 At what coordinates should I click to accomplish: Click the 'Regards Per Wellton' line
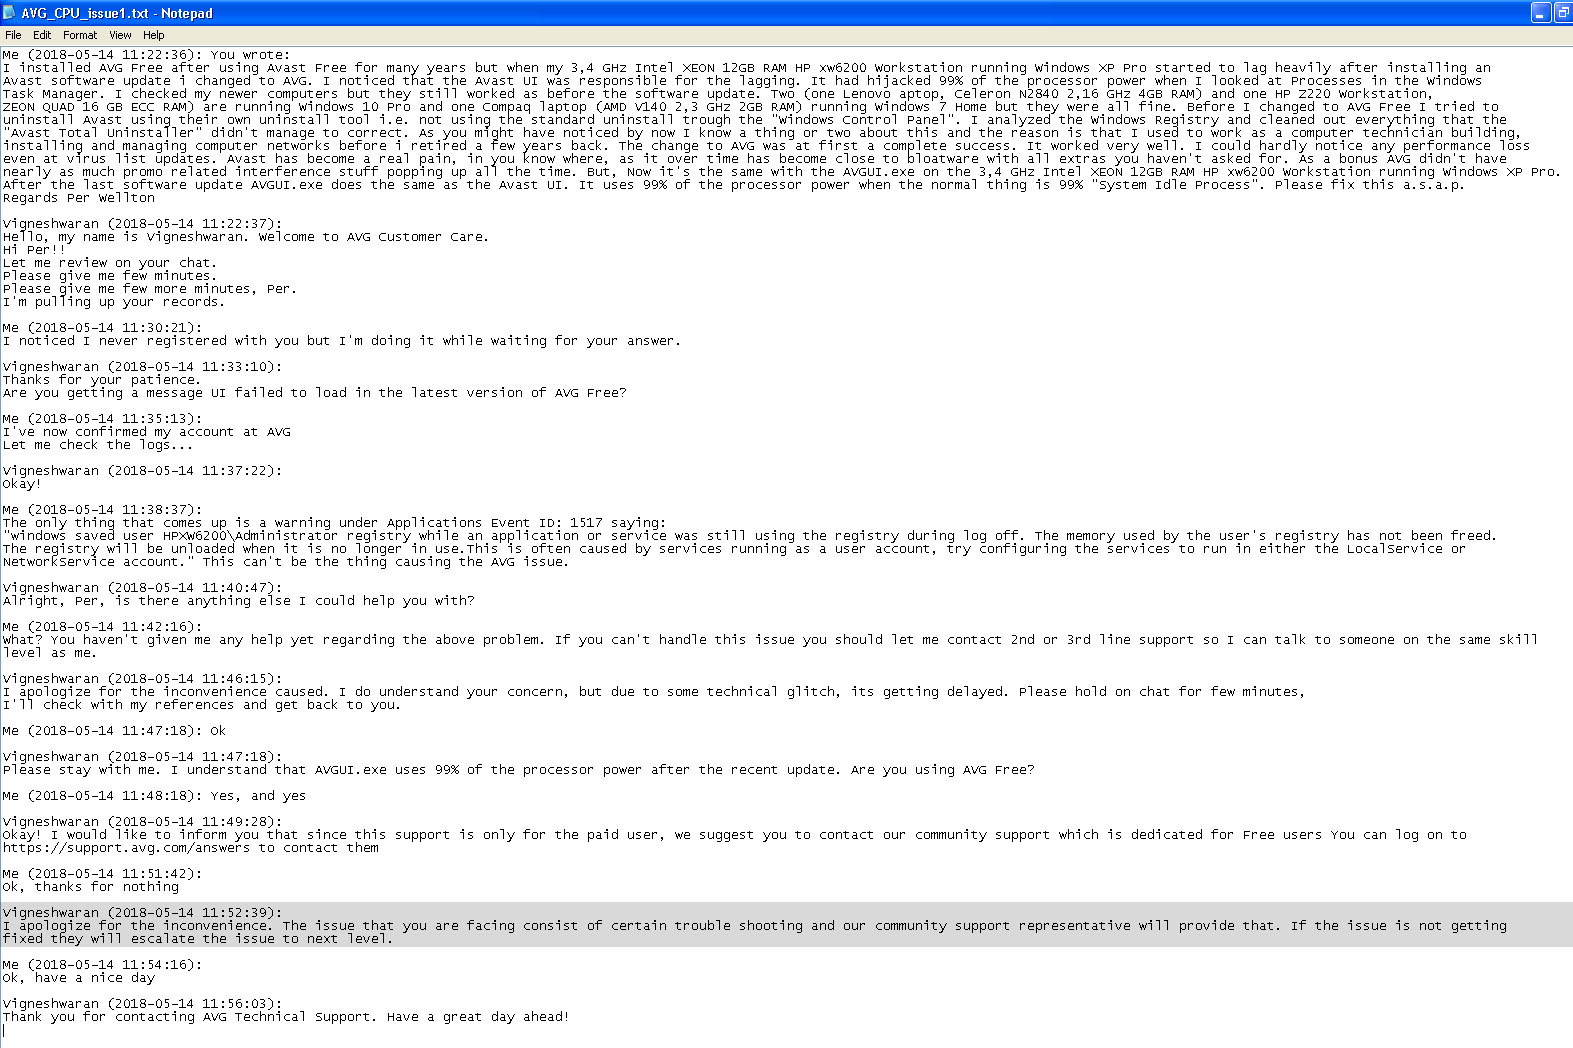78,198
